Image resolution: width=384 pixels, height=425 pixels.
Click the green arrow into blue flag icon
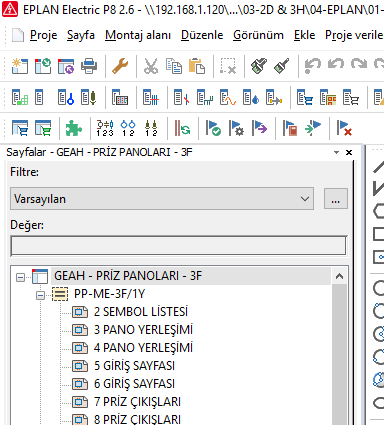point(313,128)
